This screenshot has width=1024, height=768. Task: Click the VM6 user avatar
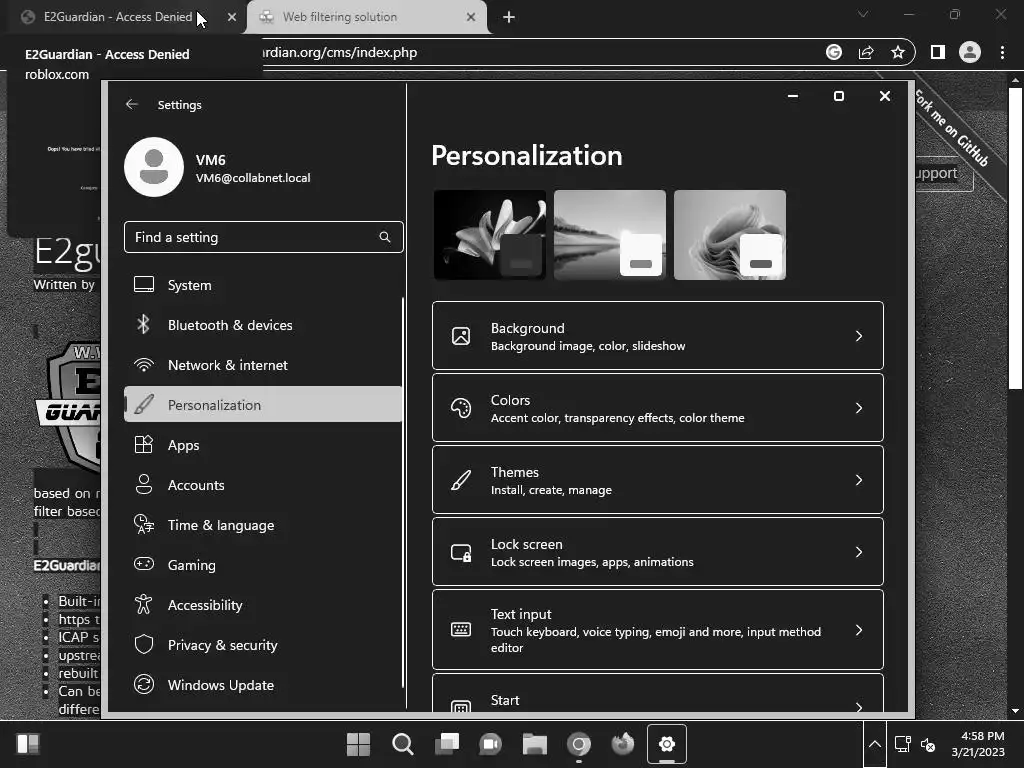click(154, 167)
